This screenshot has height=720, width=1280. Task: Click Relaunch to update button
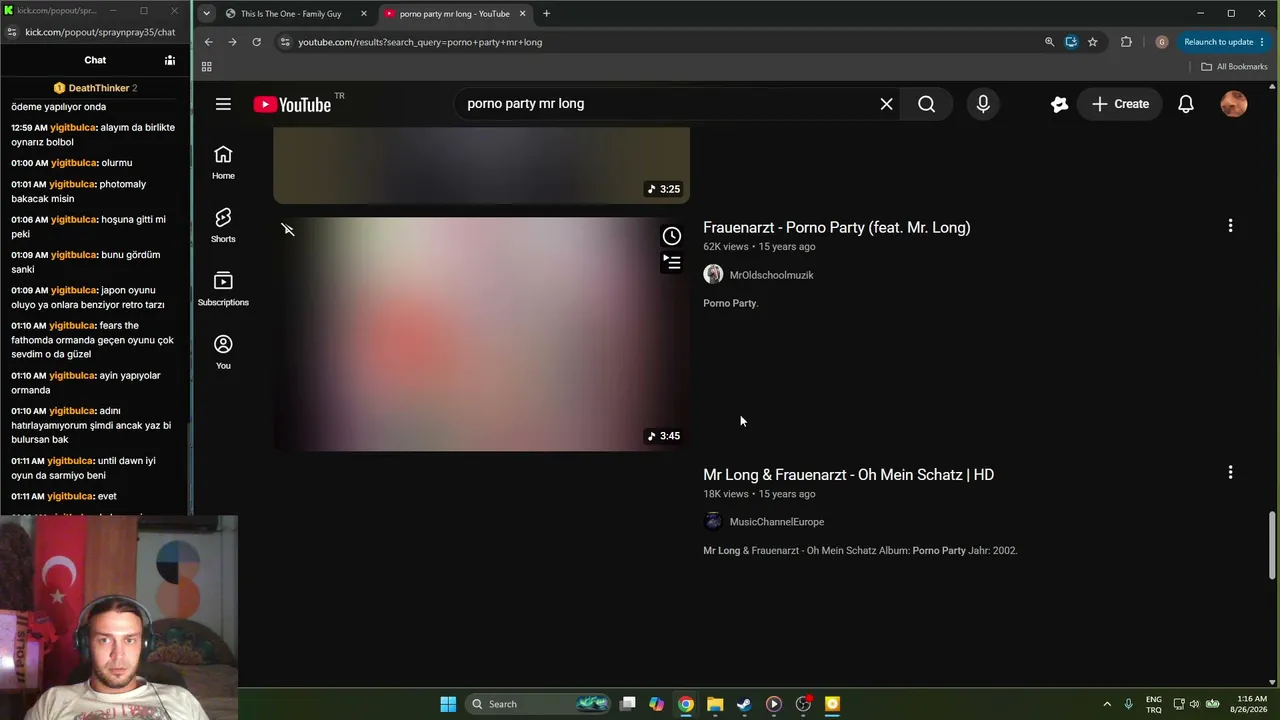(1218, 42)
